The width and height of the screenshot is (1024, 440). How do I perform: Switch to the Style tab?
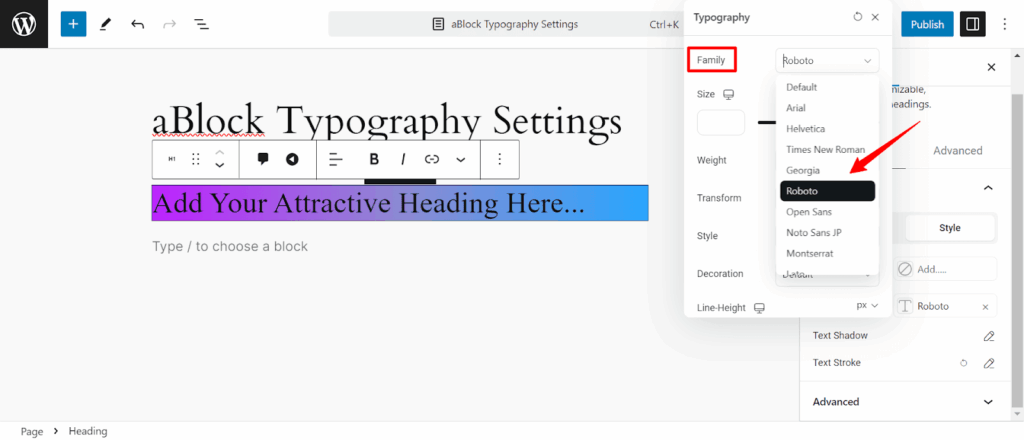tap(950, 228)
